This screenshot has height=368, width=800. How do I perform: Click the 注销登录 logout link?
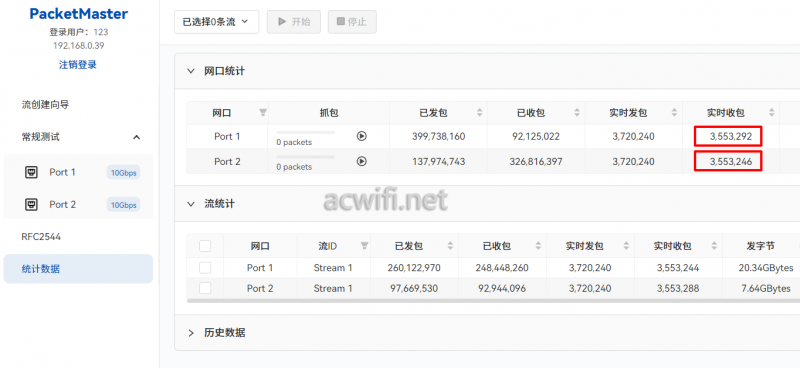[x=78, y=65]
